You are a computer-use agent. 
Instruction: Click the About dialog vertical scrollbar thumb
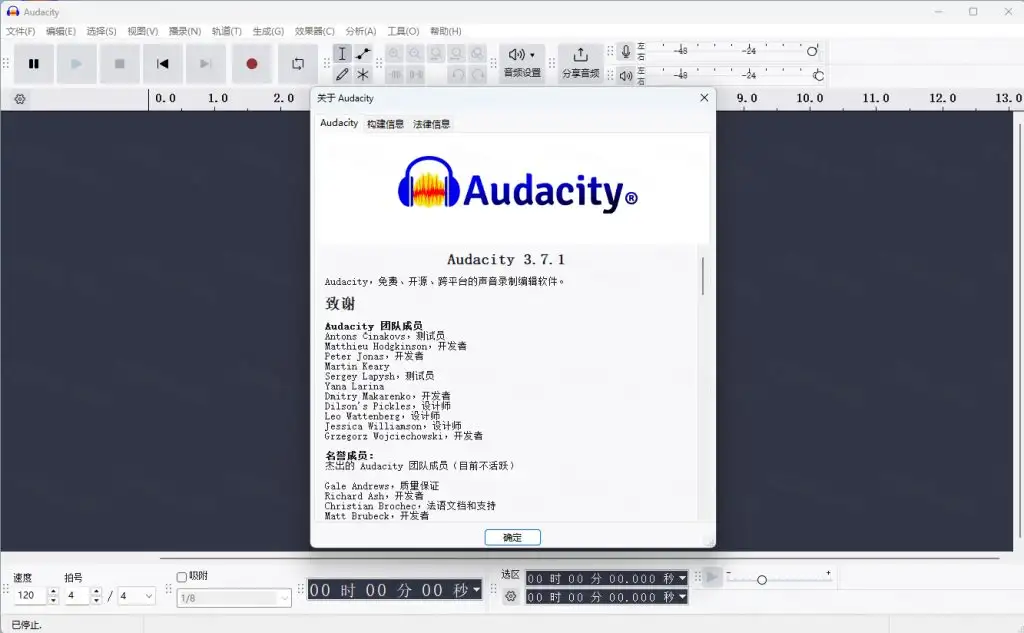703,276
